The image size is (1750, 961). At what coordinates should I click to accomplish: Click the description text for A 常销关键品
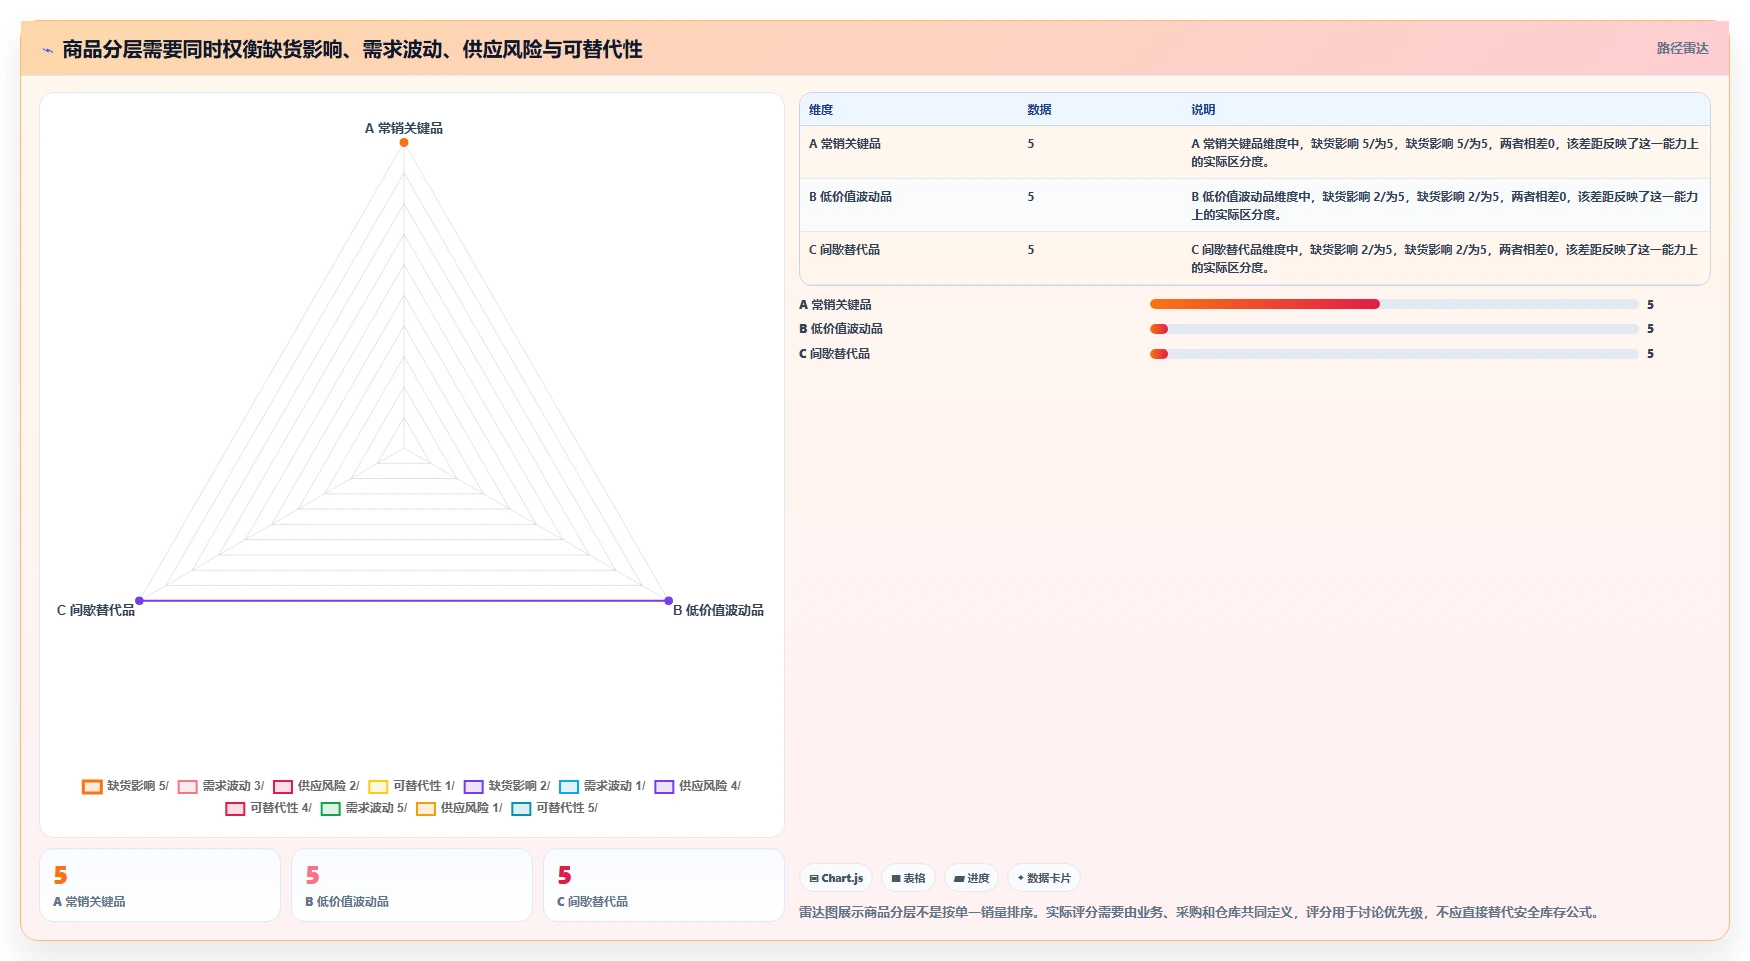pyautogui.click(x=1445, y=153)
